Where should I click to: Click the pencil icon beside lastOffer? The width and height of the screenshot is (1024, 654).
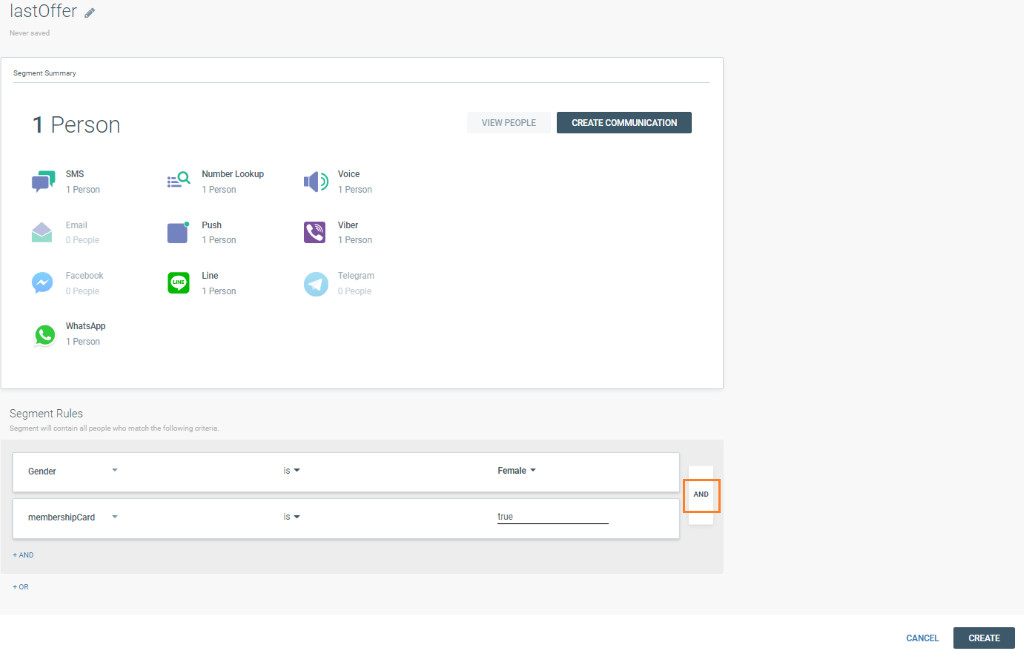90,13
